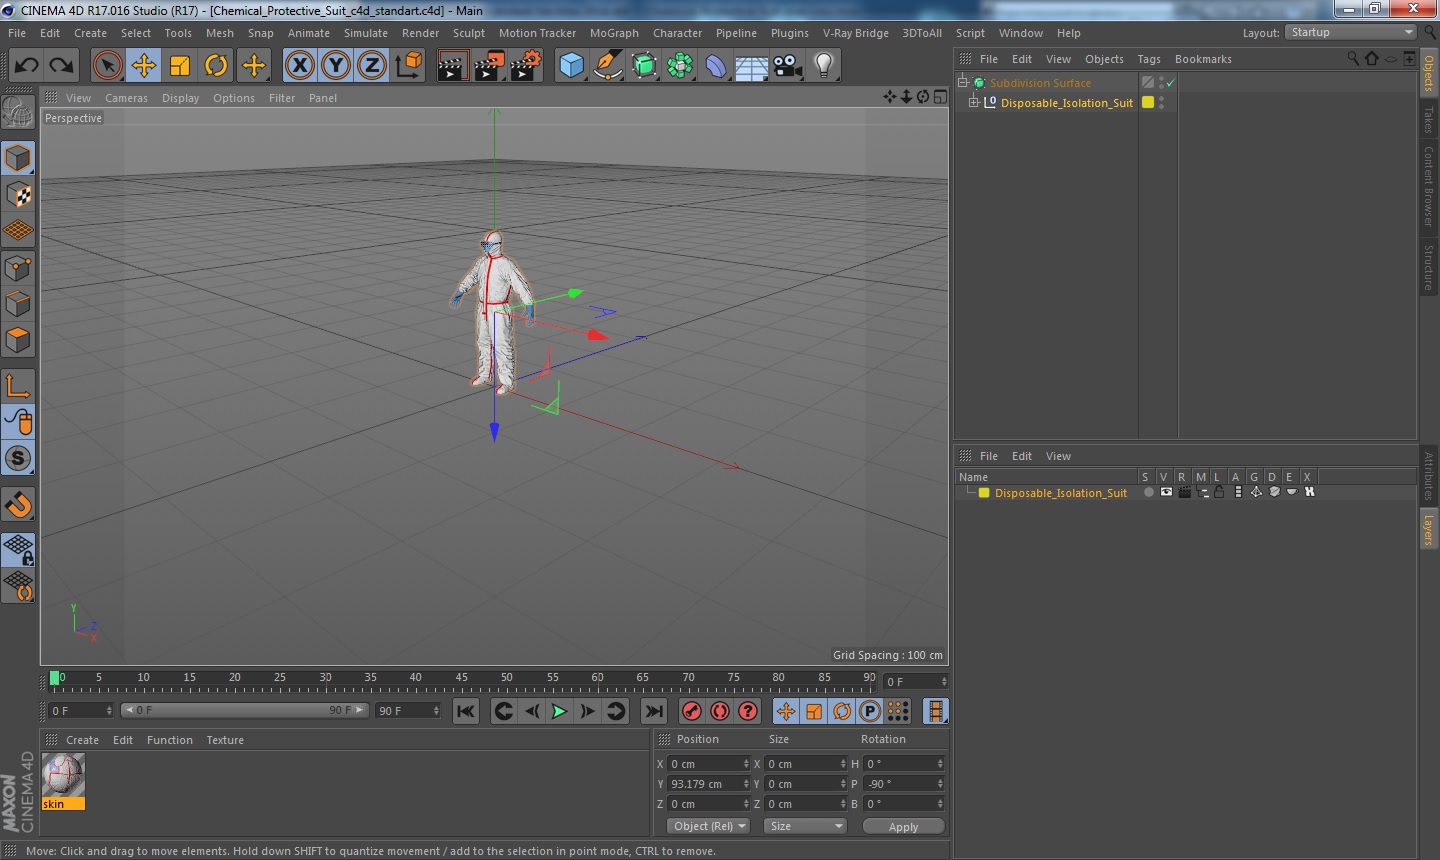
Task: Go to end of animation
Action: point(654,711)
